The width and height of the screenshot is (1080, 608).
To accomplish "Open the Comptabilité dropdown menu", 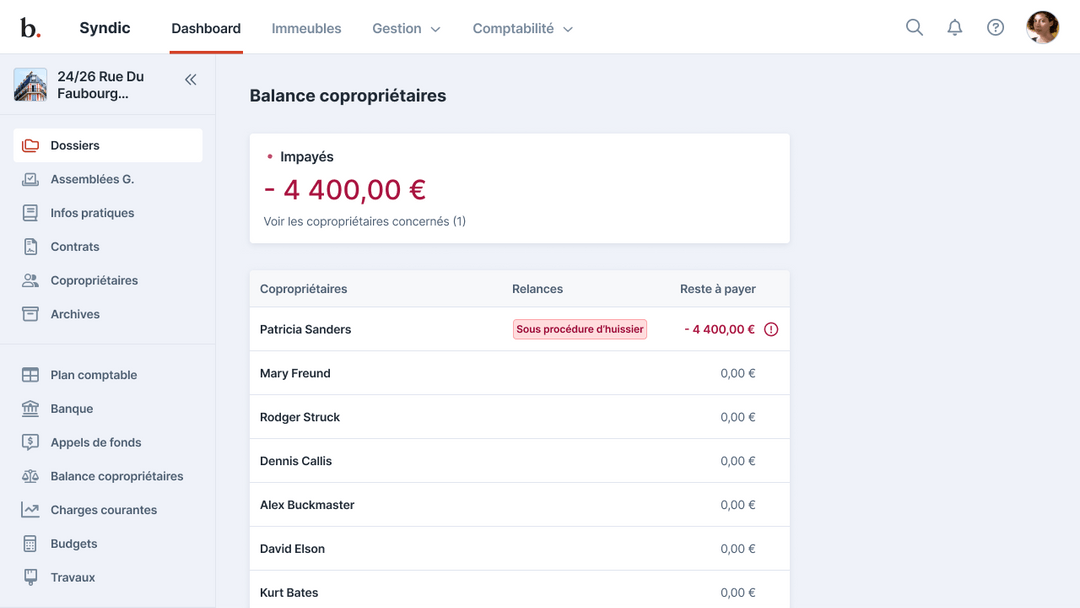I will click(x=523, y=29).
